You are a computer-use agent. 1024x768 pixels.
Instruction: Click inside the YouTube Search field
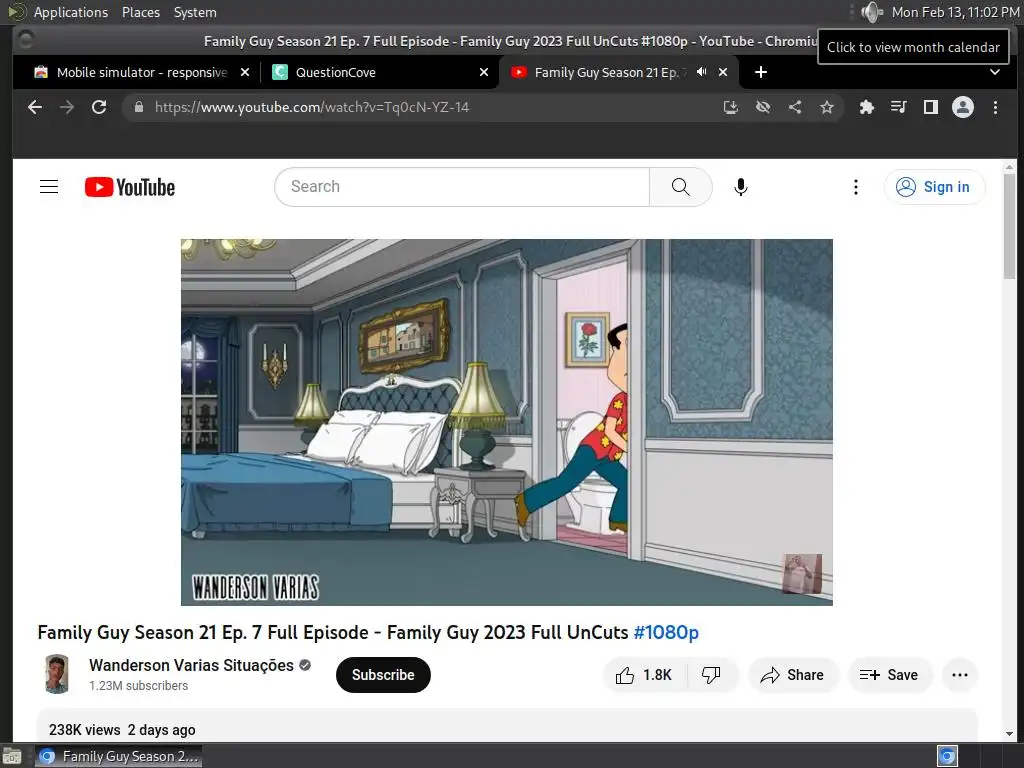[x=462, y=187]
